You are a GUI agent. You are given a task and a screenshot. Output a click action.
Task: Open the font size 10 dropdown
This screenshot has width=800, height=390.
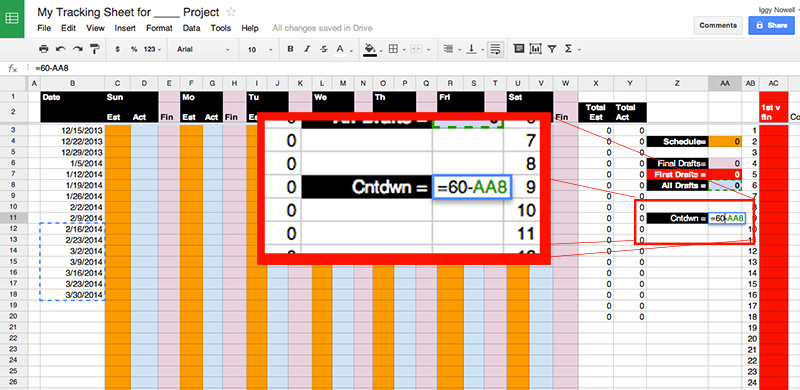tap(260, 50)
